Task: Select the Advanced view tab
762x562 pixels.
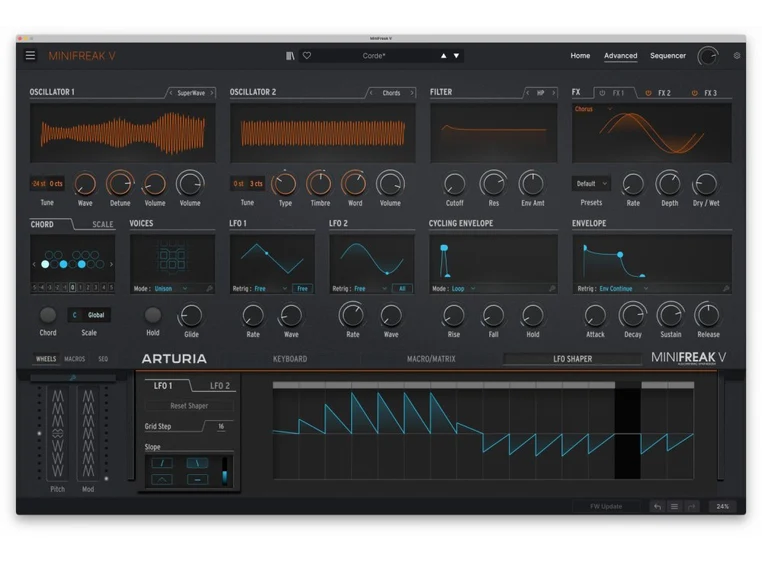Action: [x=621, y=56]
